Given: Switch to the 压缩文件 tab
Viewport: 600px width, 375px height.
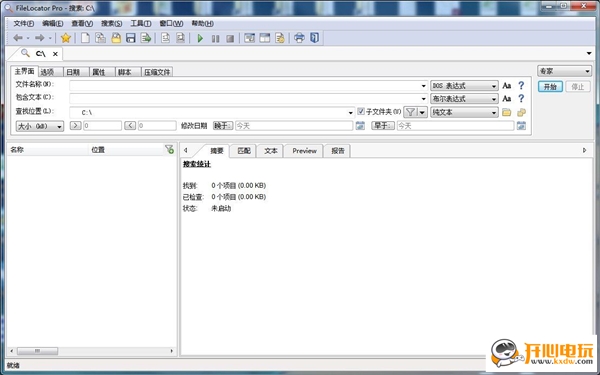Looking at the screenshot, I should click(x=157, y=72).
